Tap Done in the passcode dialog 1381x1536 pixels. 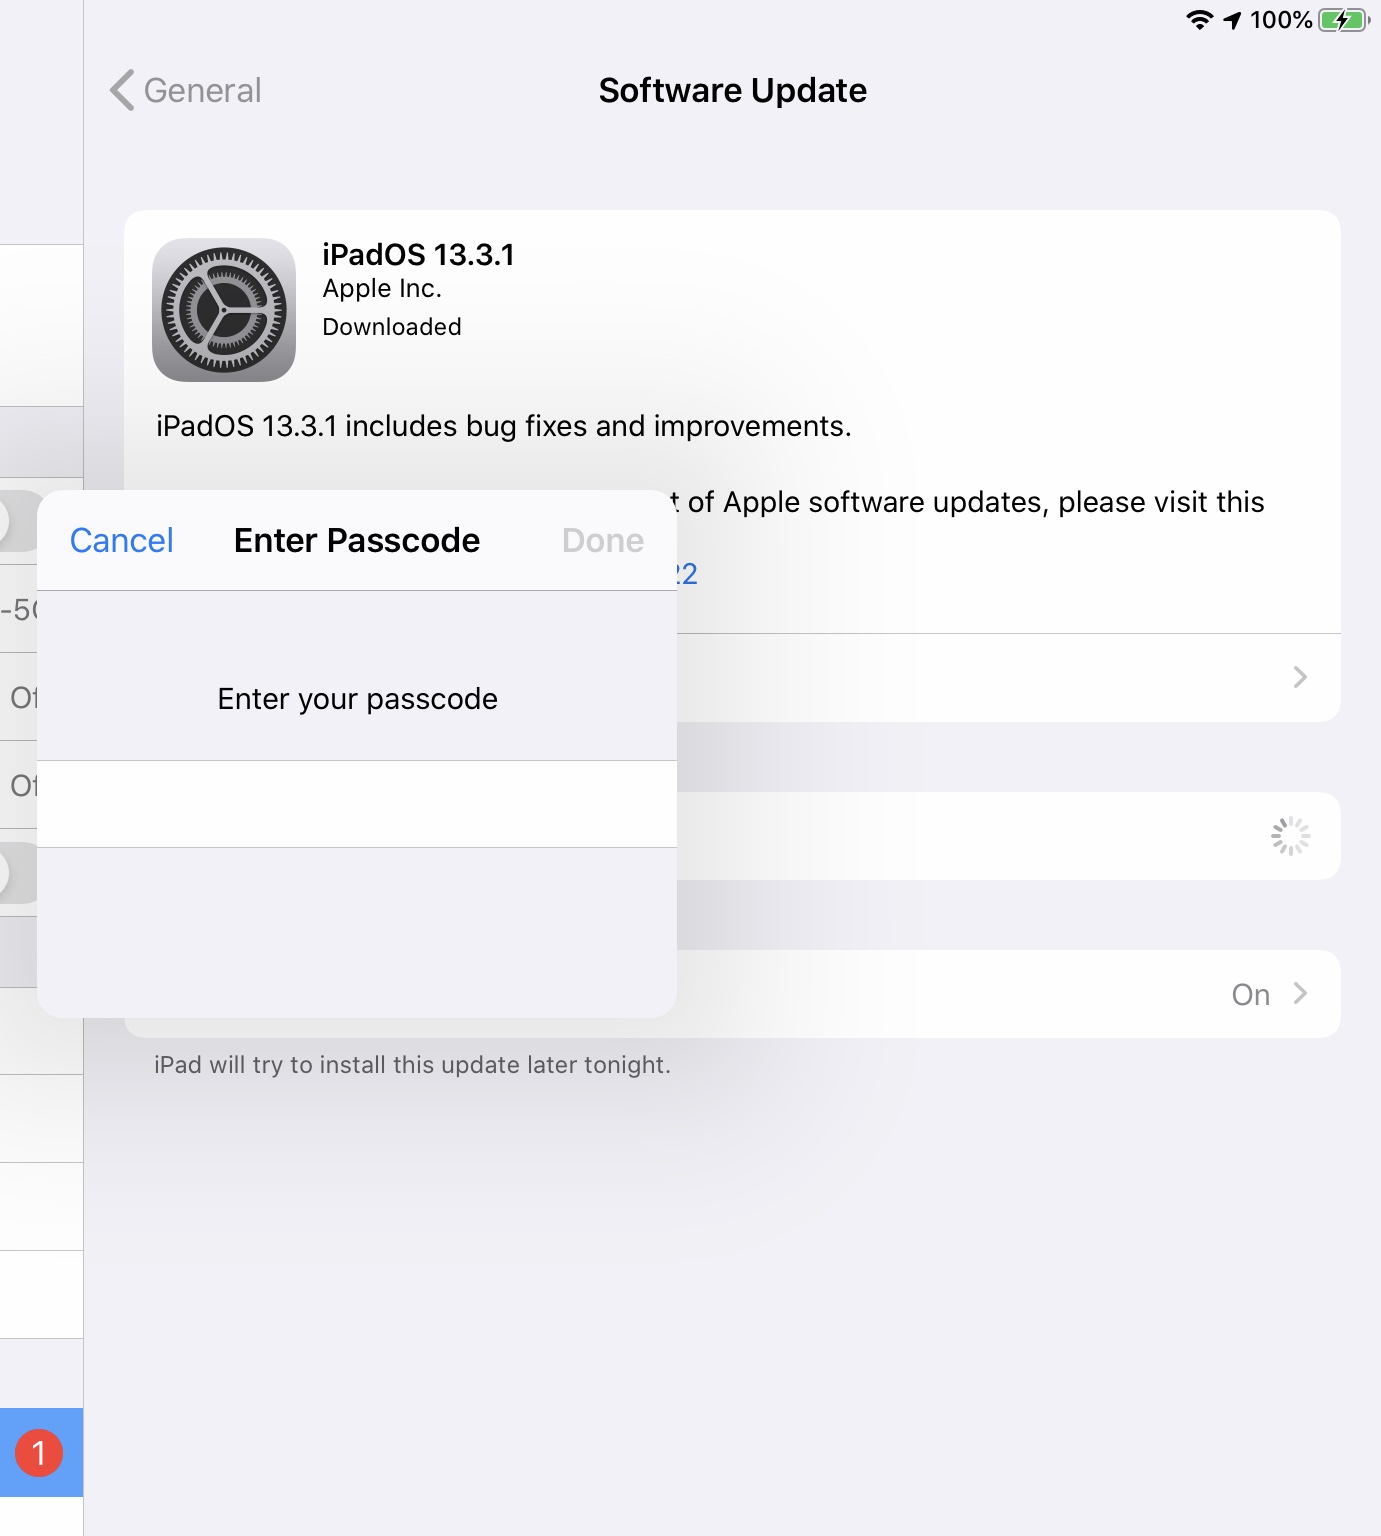[603, 540]
